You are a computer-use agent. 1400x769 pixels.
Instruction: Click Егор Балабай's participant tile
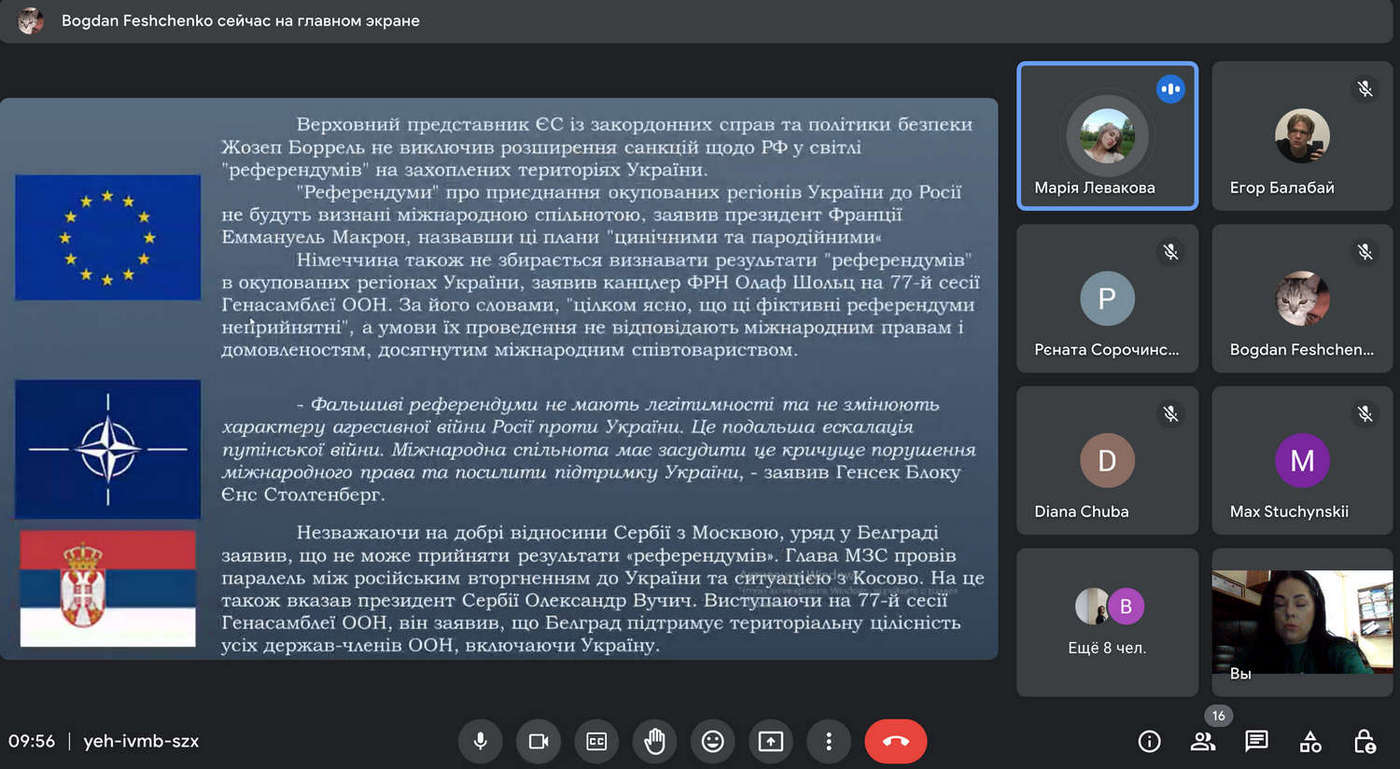(x=1302, y=136)
